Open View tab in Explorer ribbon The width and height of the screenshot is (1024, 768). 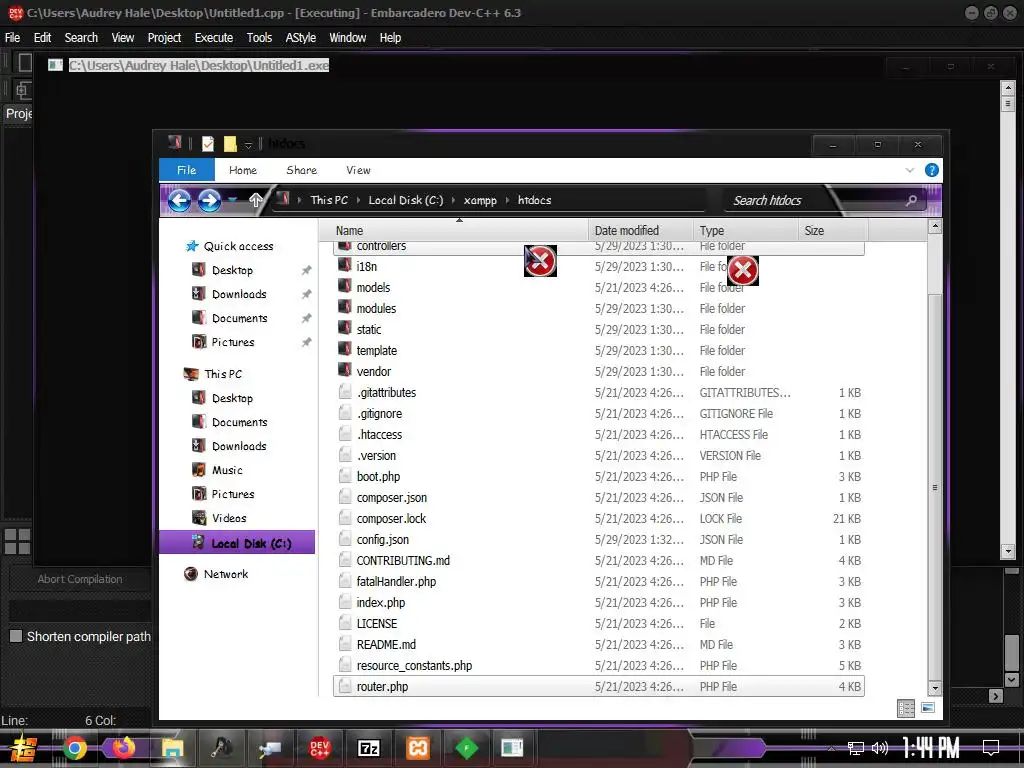[x=358, y=170]
